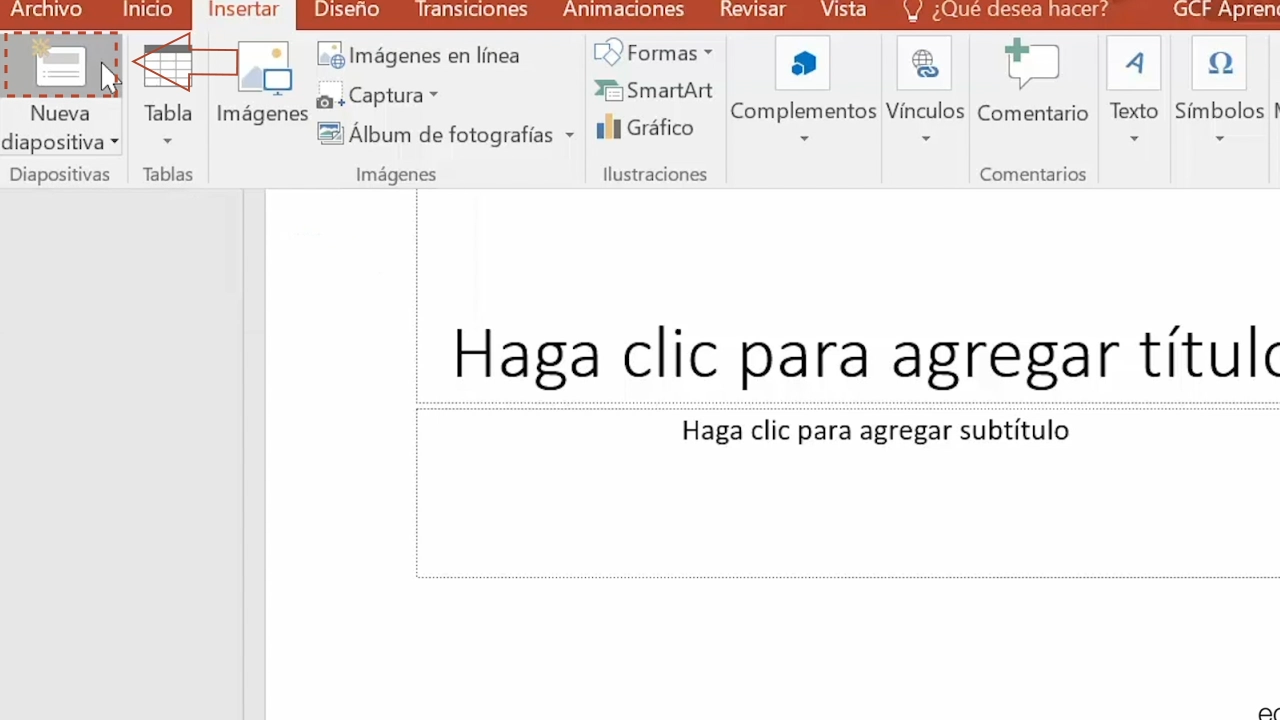Click the Formas shapes icon
This screenshot has height=720, width=1280.
click(608, 52)
